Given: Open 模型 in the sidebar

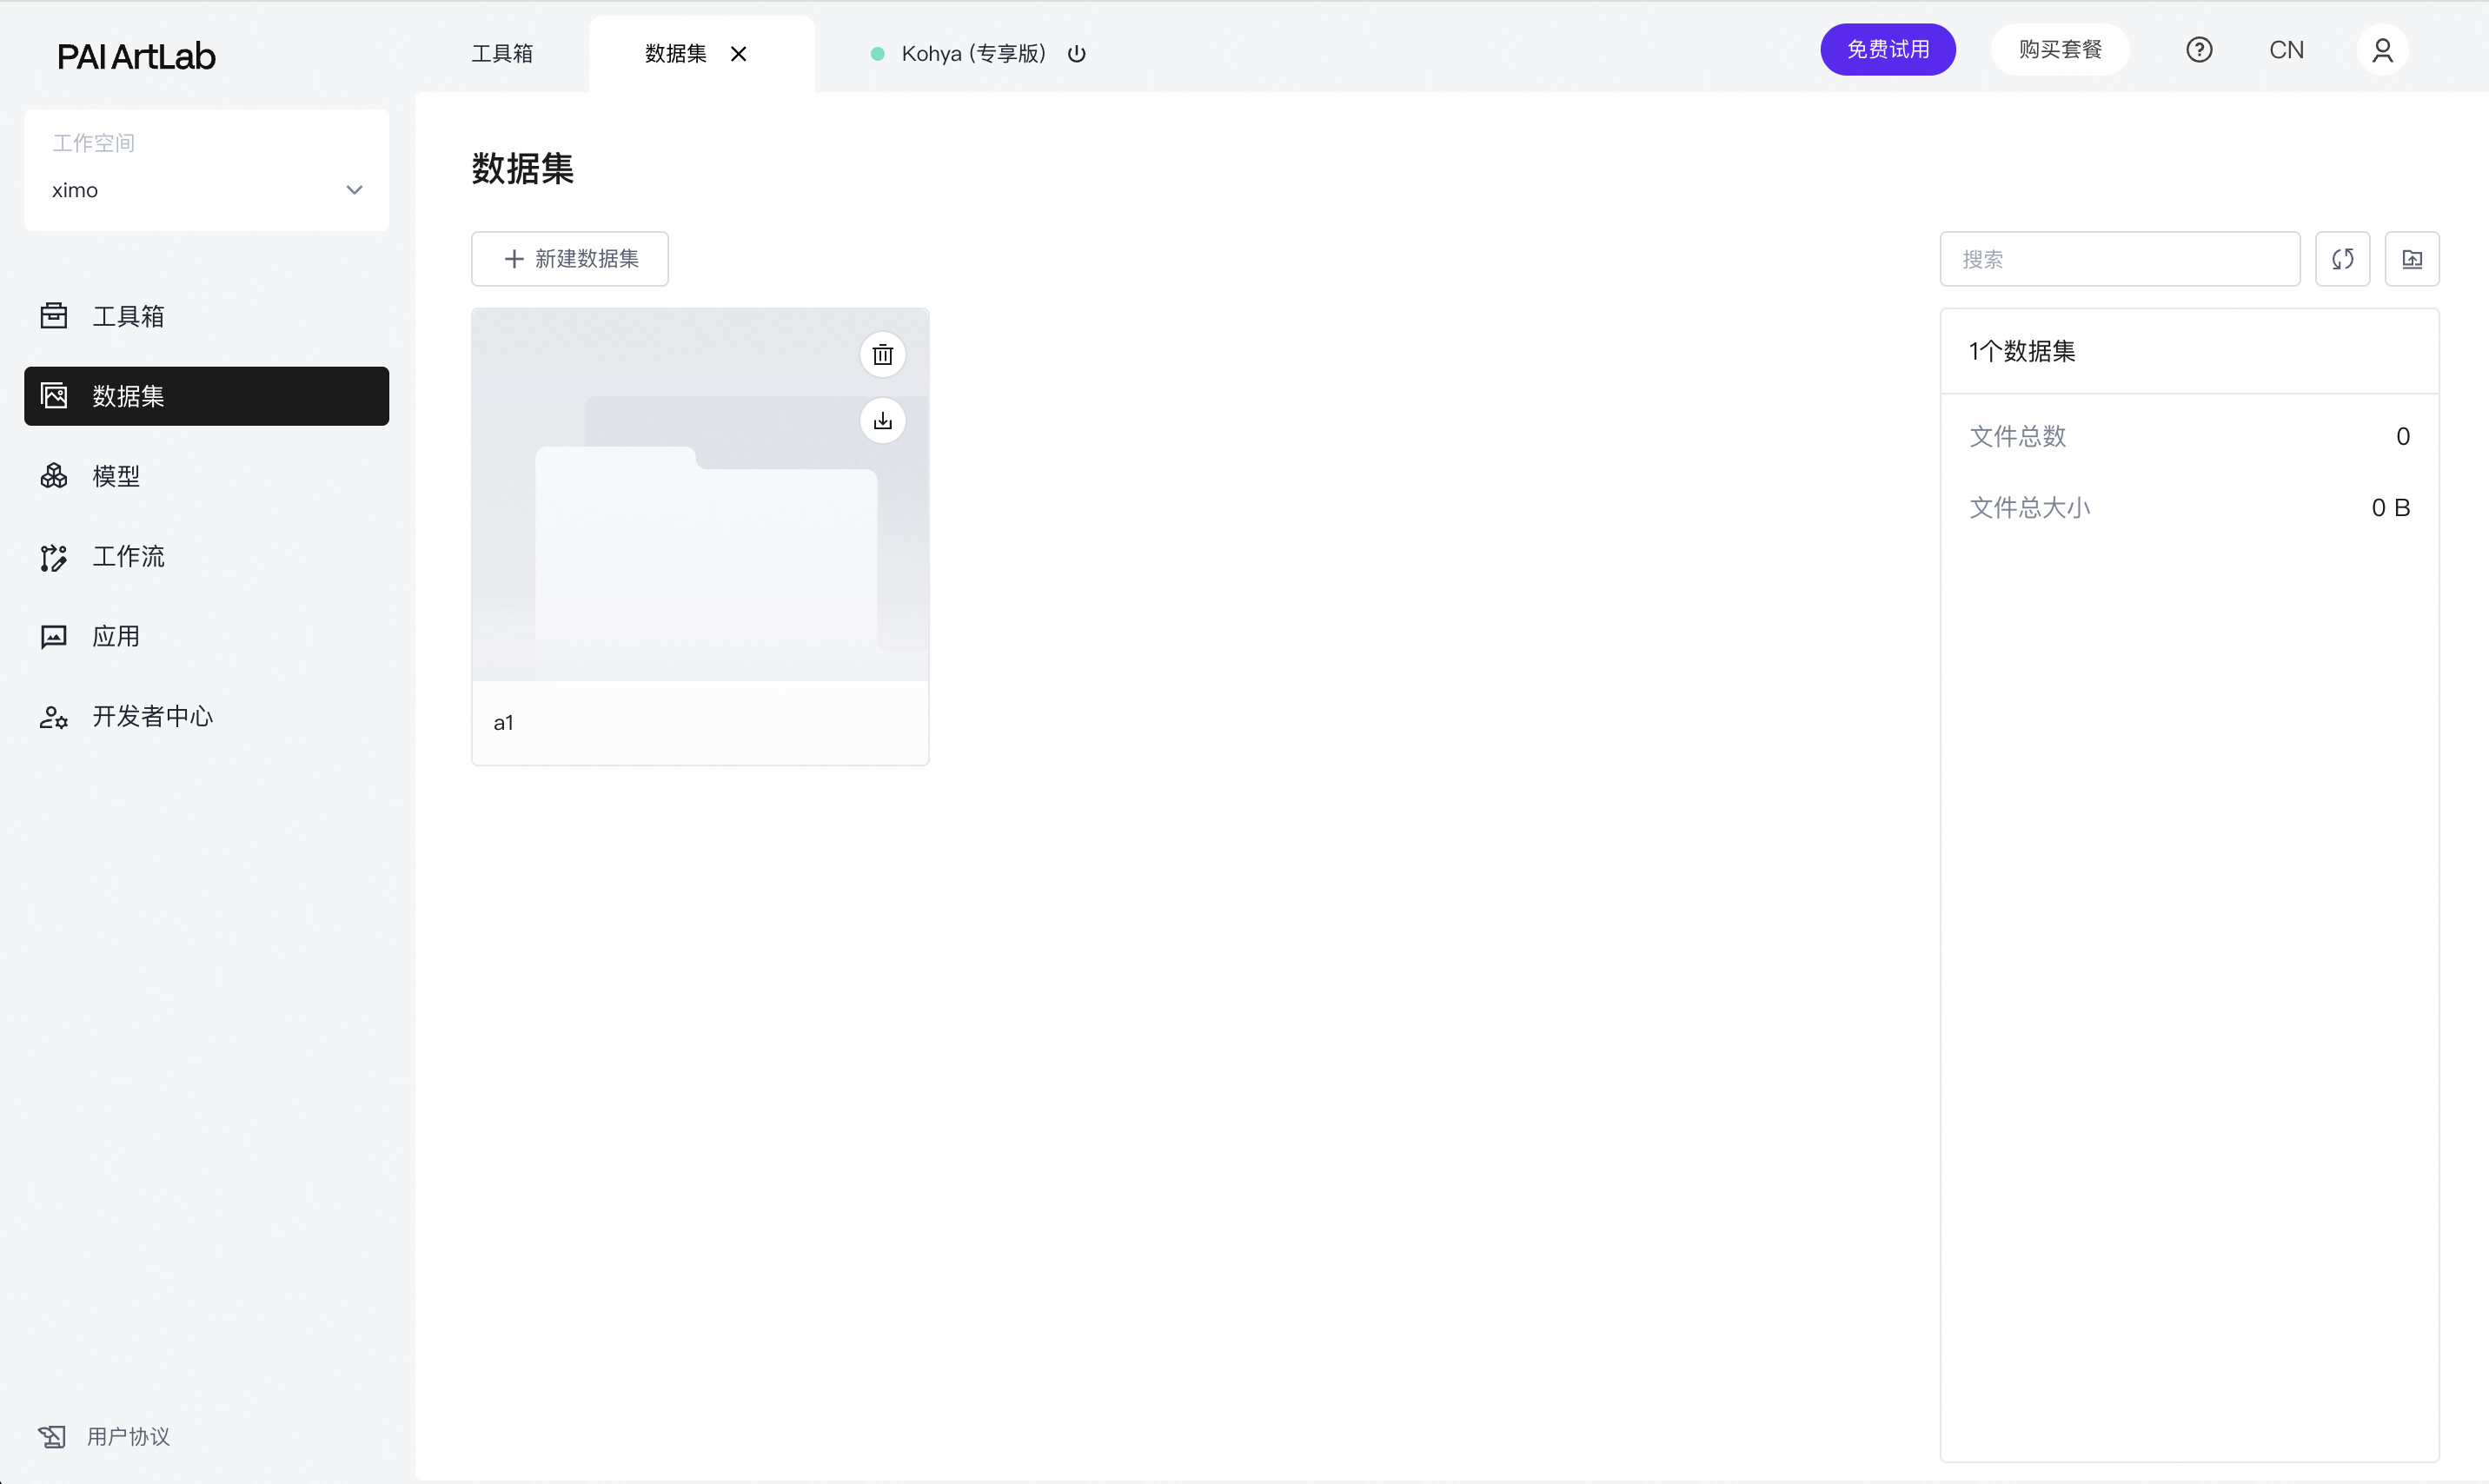Looking at the screenshot, I should [116, 476].
